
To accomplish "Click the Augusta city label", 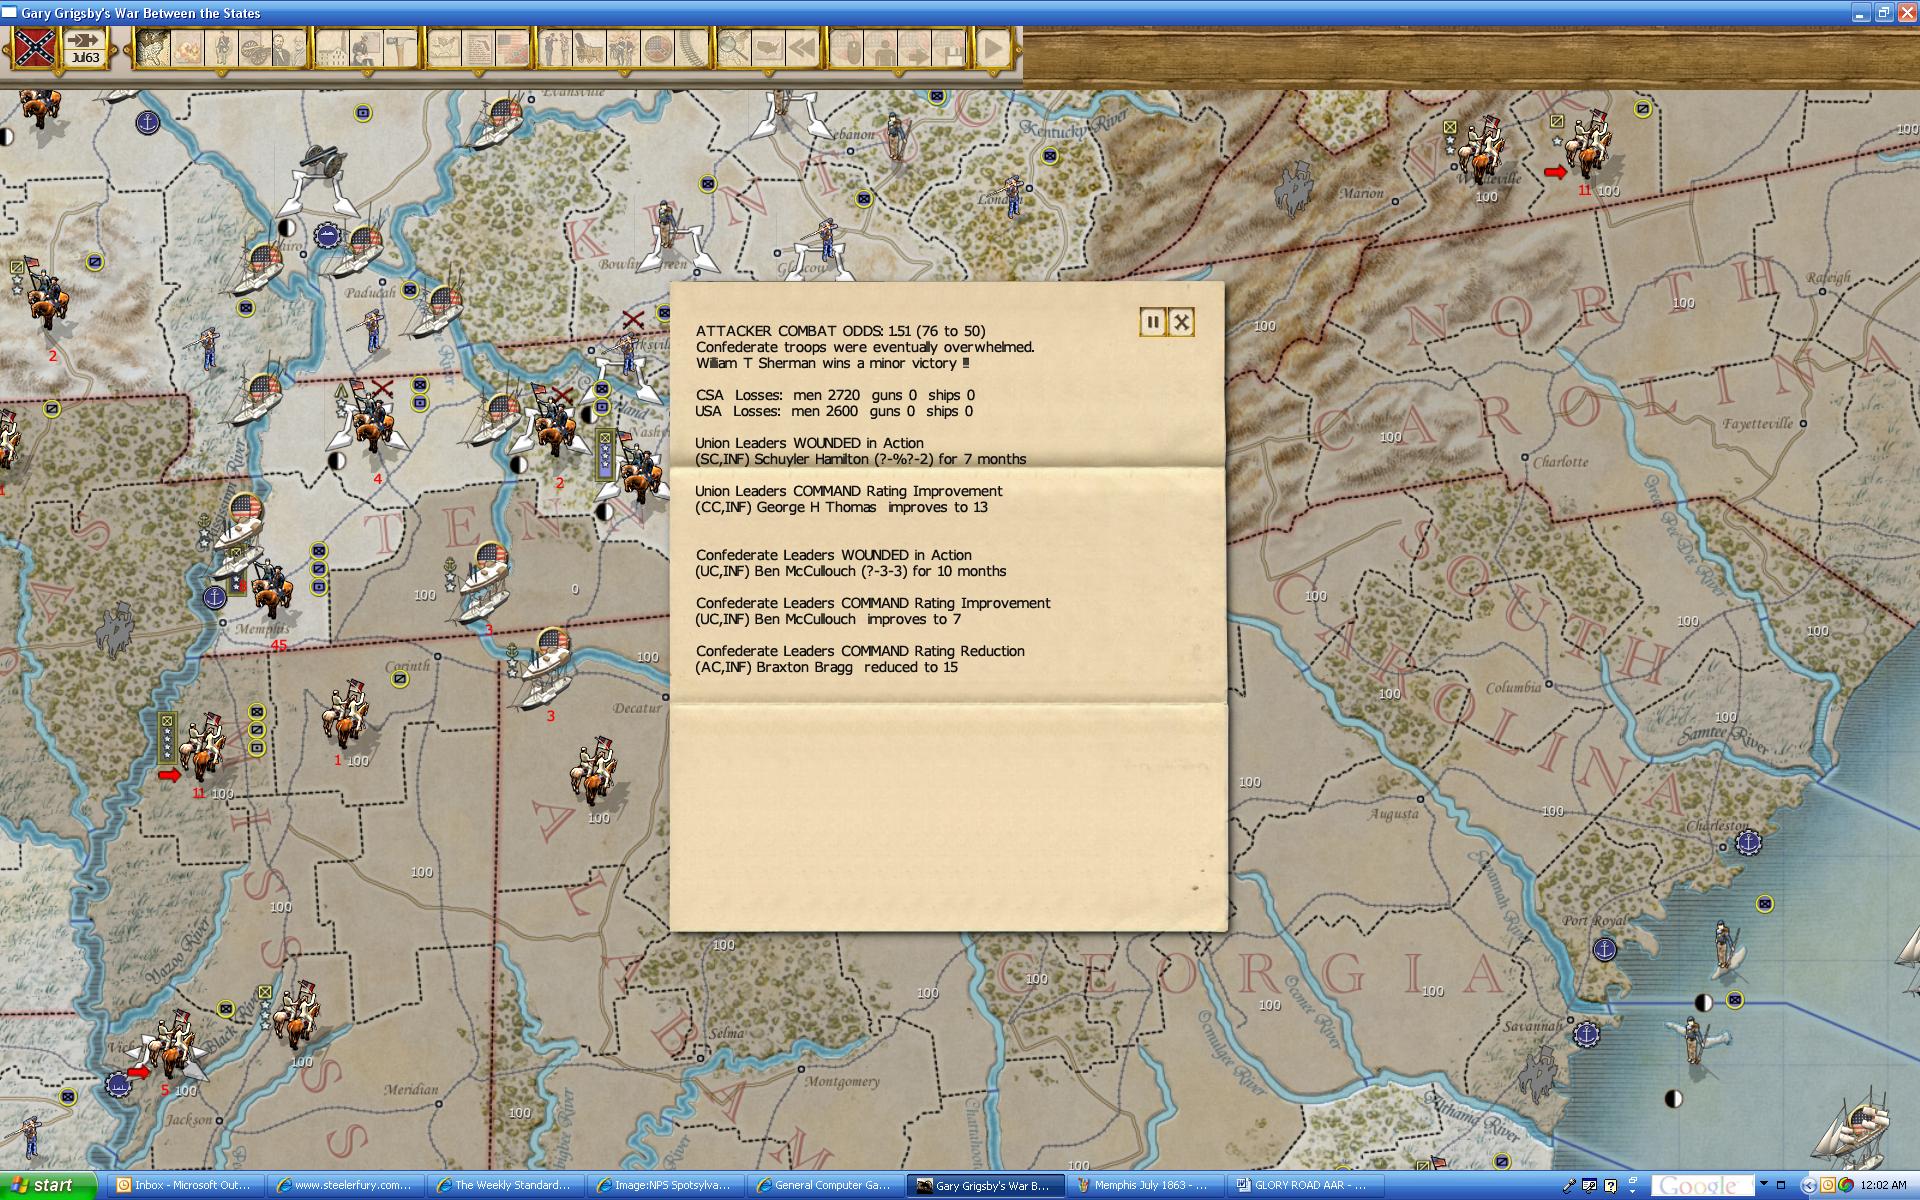I will coord(1394,814).
